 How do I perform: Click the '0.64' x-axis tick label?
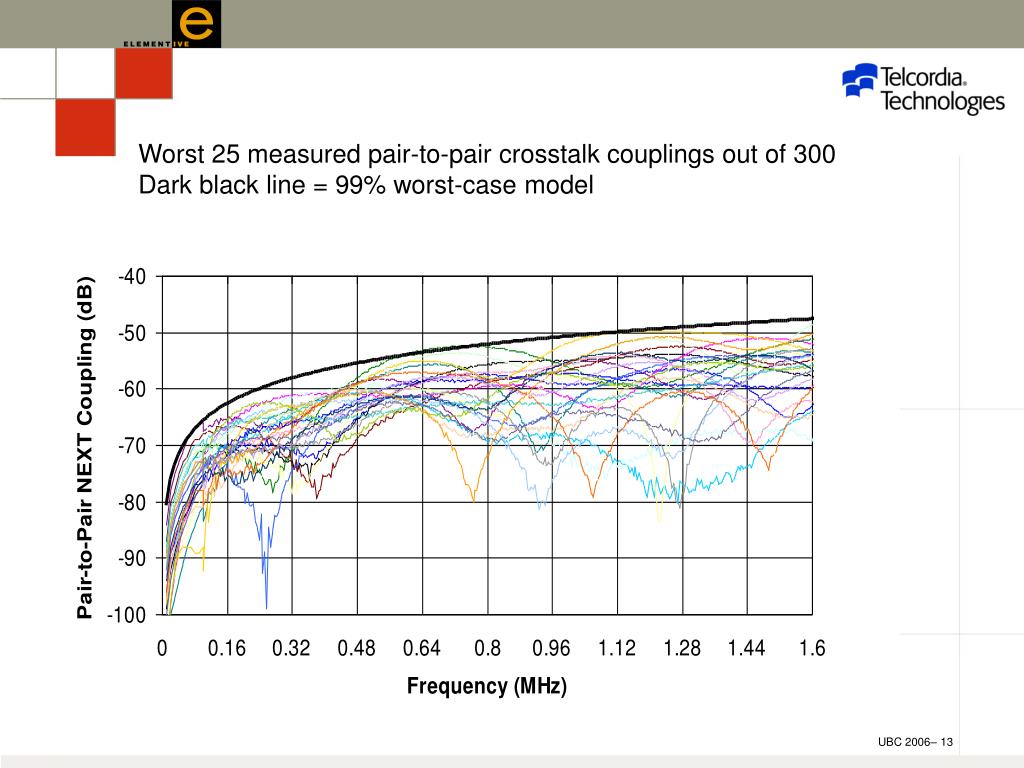422,648
